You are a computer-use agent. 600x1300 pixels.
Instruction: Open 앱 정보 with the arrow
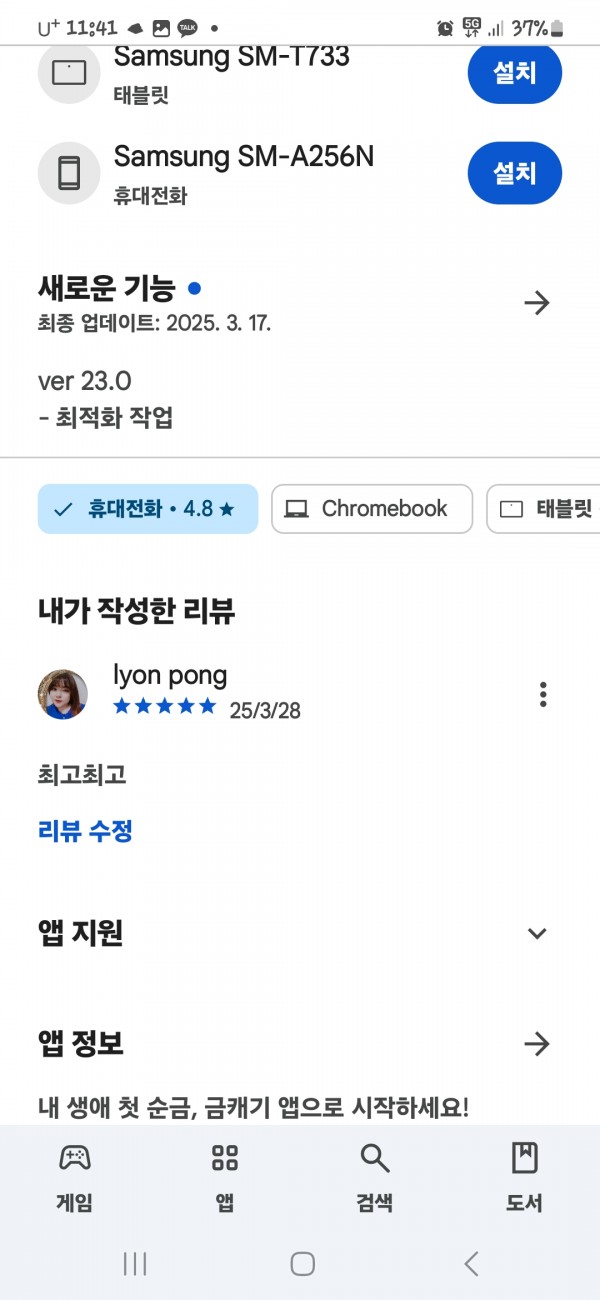coord(537,1045)
